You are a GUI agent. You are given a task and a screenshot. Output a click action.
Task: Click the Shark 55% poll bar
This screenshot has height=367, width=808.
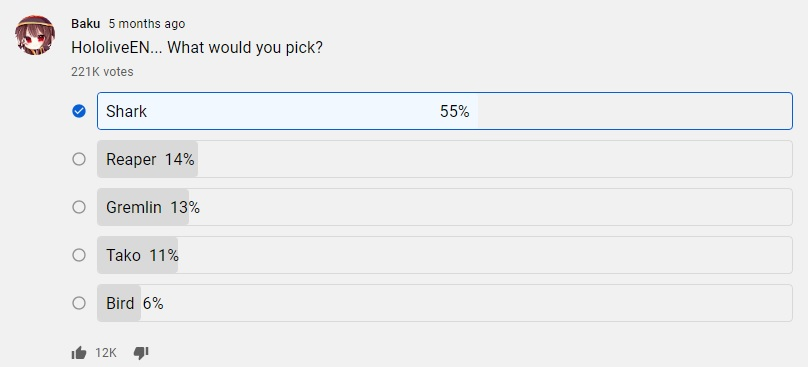click(445, 111)
